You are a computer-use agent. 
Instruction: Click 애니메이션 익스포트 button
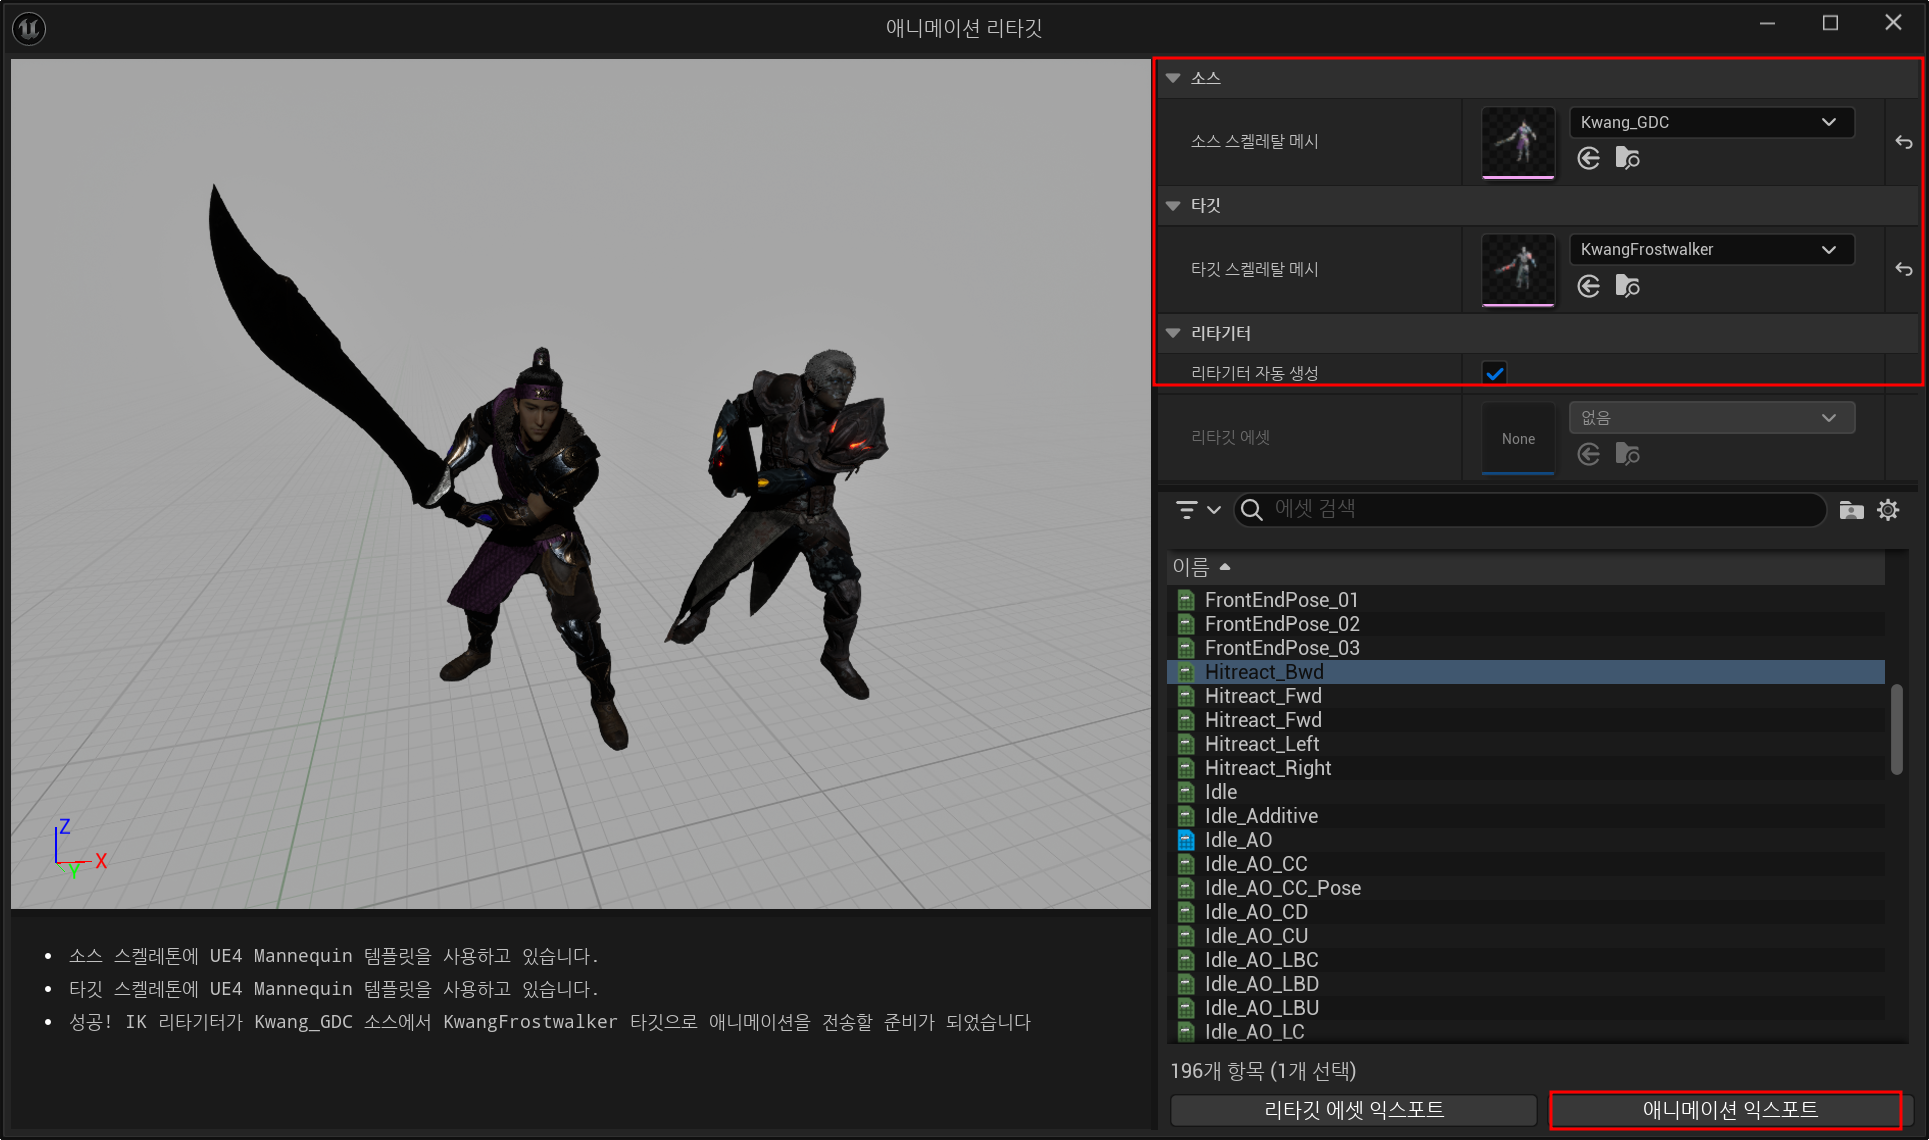[1728, 1109]
